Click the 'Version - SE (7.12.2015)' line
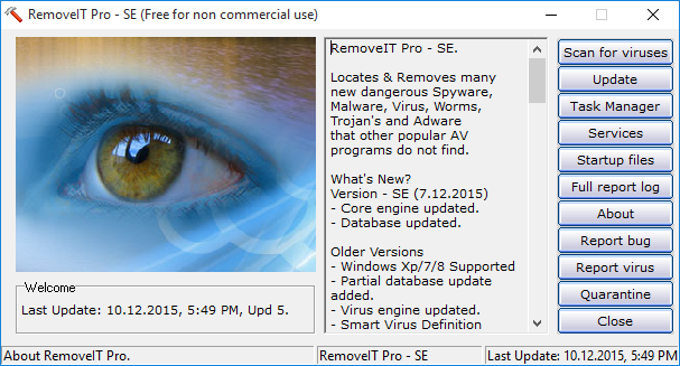680x366 pixels. [409, 193]
